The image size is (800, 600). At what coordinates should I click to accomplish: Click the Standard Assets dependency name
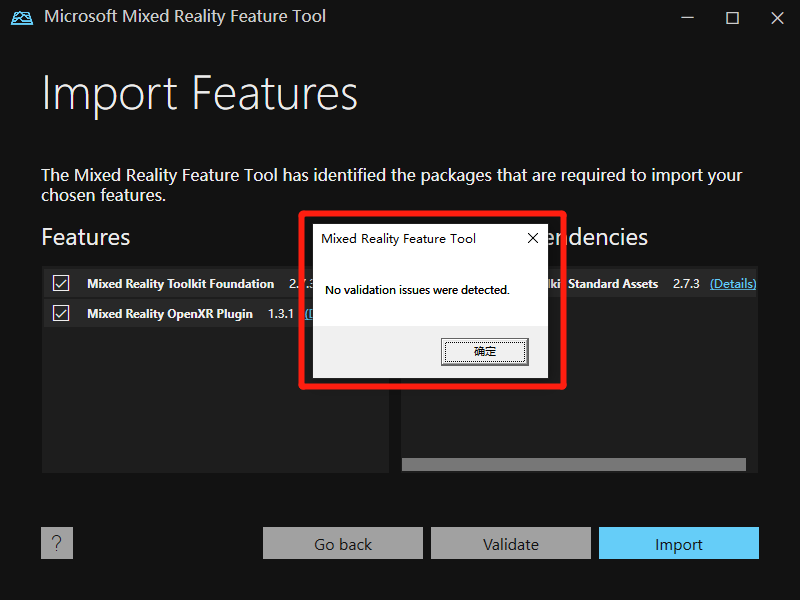(613, 284)
